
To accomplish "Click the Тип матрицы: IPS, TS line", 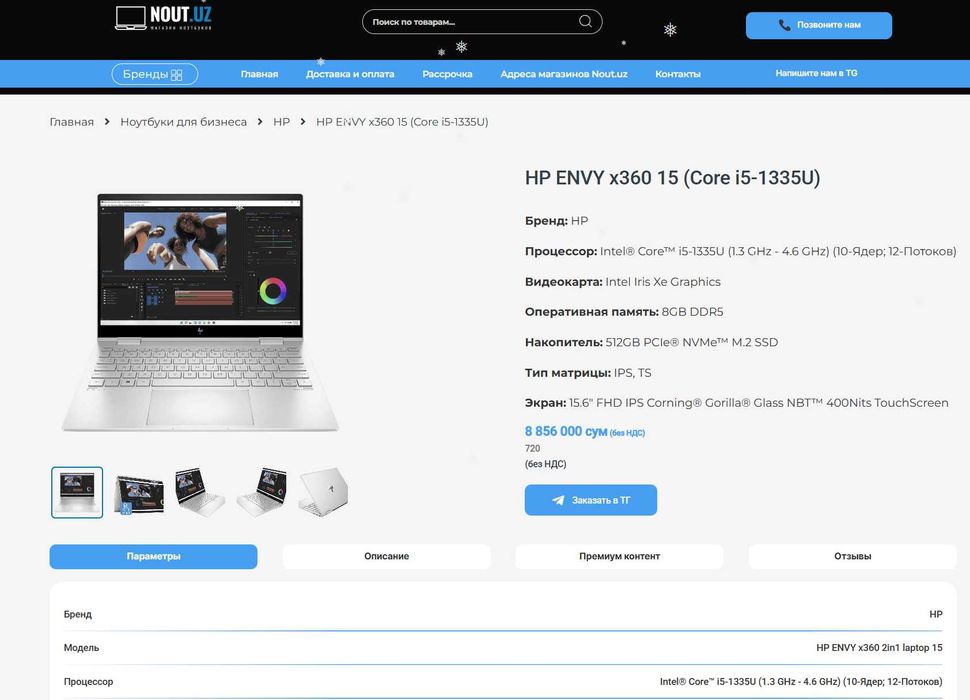I will (x=588, y=373).
